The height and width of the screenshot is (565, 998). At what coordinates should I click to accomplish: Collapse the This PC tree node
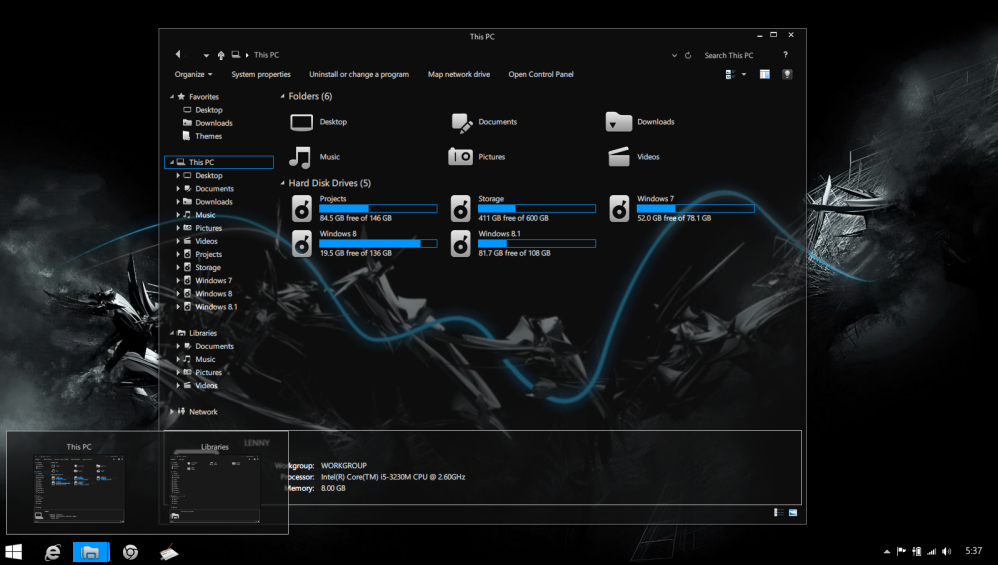[x=172, y=162]
